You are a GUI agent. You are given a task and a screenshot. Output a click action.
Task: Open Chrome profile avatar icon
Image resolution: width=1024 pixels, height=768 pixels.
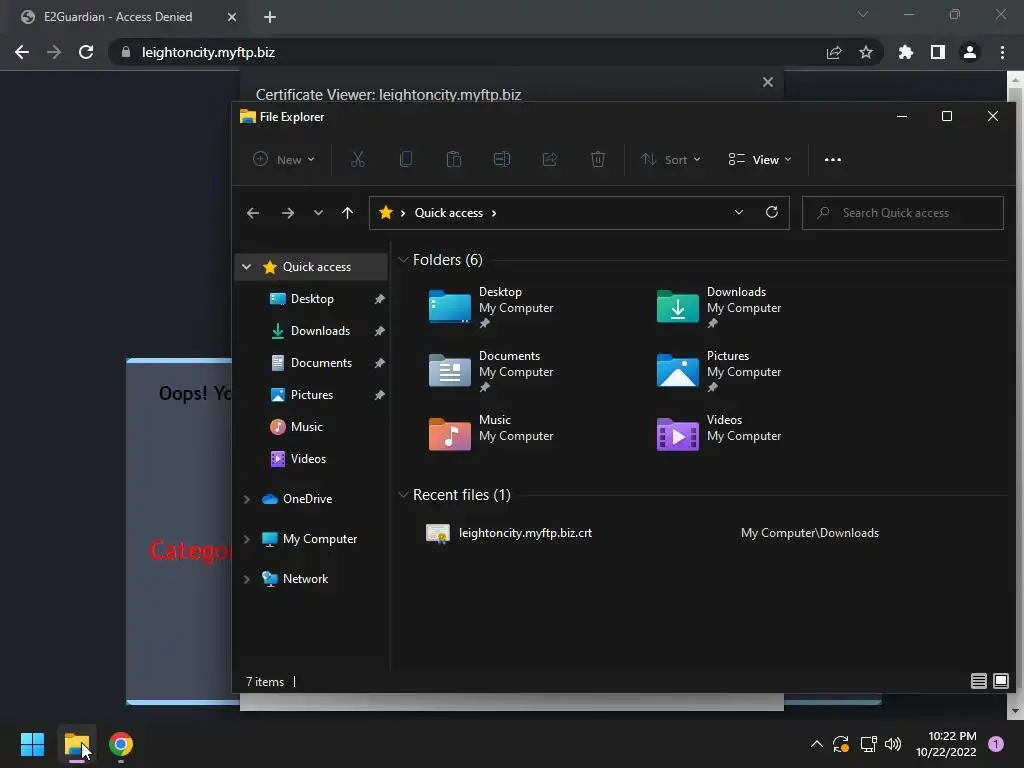pyautogui.click(x=970, y=52)
